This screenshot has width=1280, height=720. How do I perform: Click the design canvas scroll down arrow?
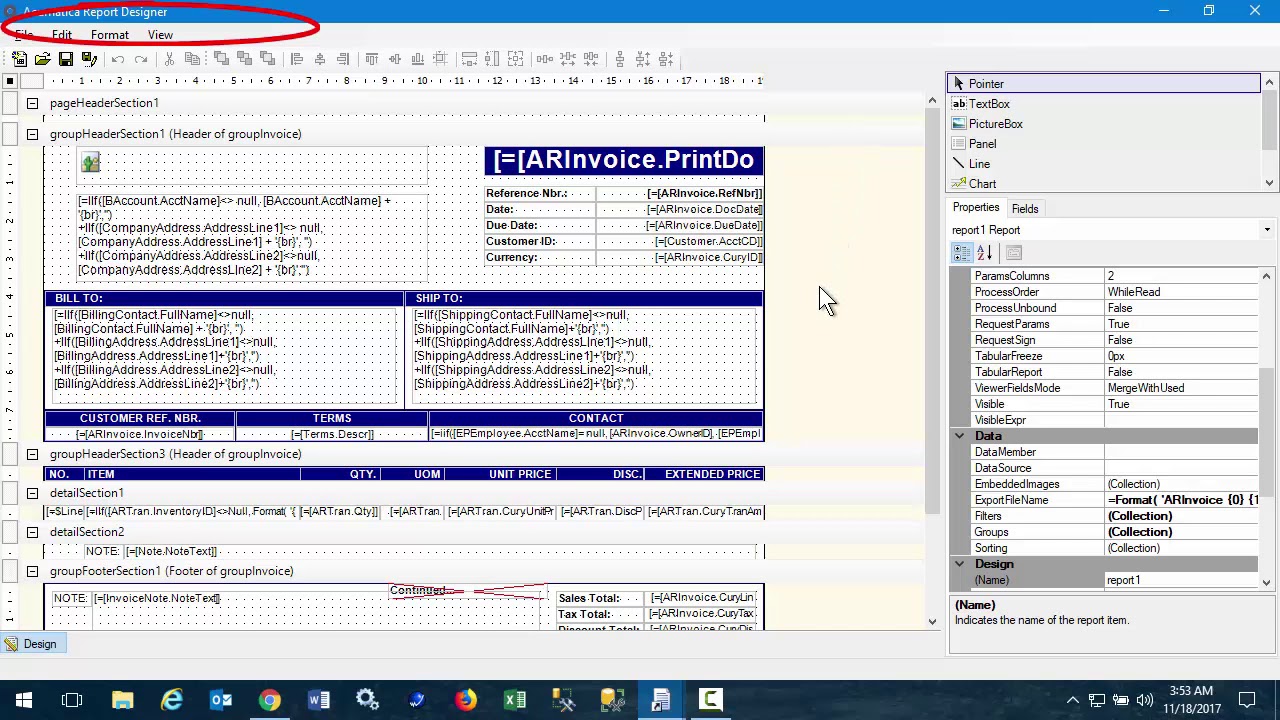click(x=932, y=621)
